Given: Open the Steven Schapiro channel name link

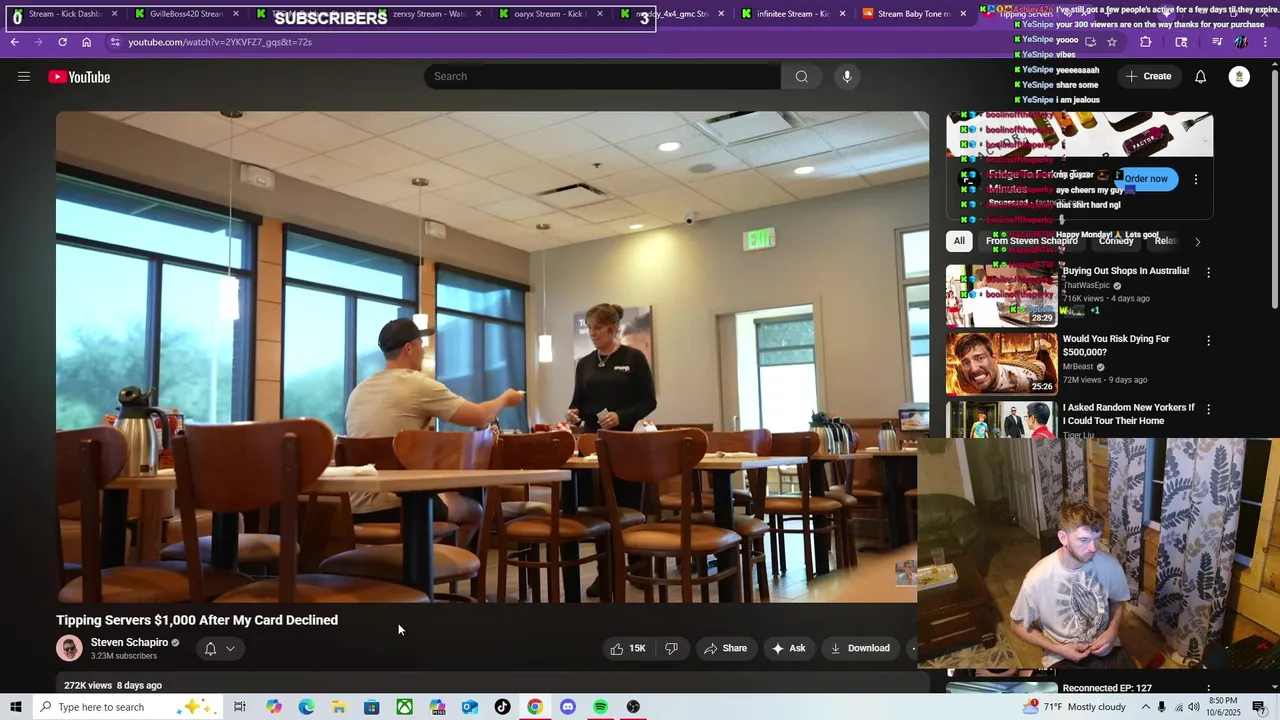Looking at the screenshot, I should pos(129,643).
